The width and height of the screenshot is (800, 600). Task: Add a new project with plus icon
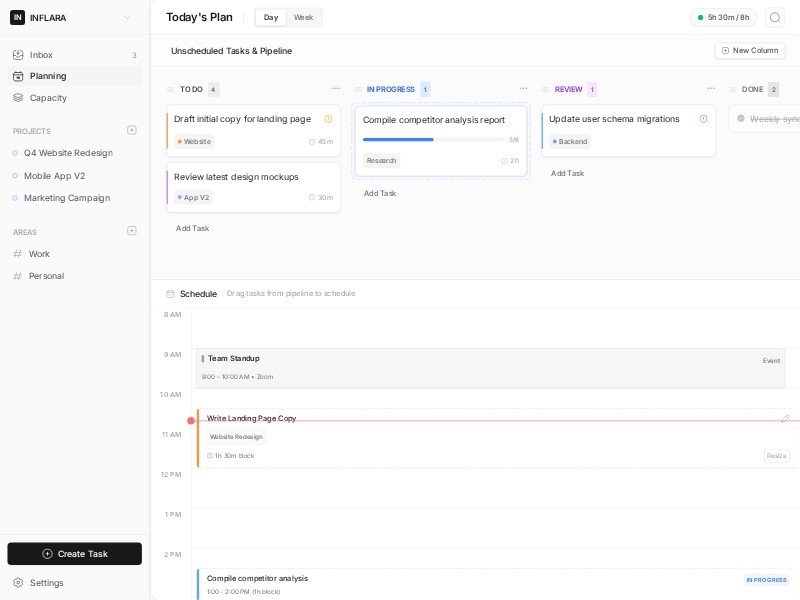132,130
